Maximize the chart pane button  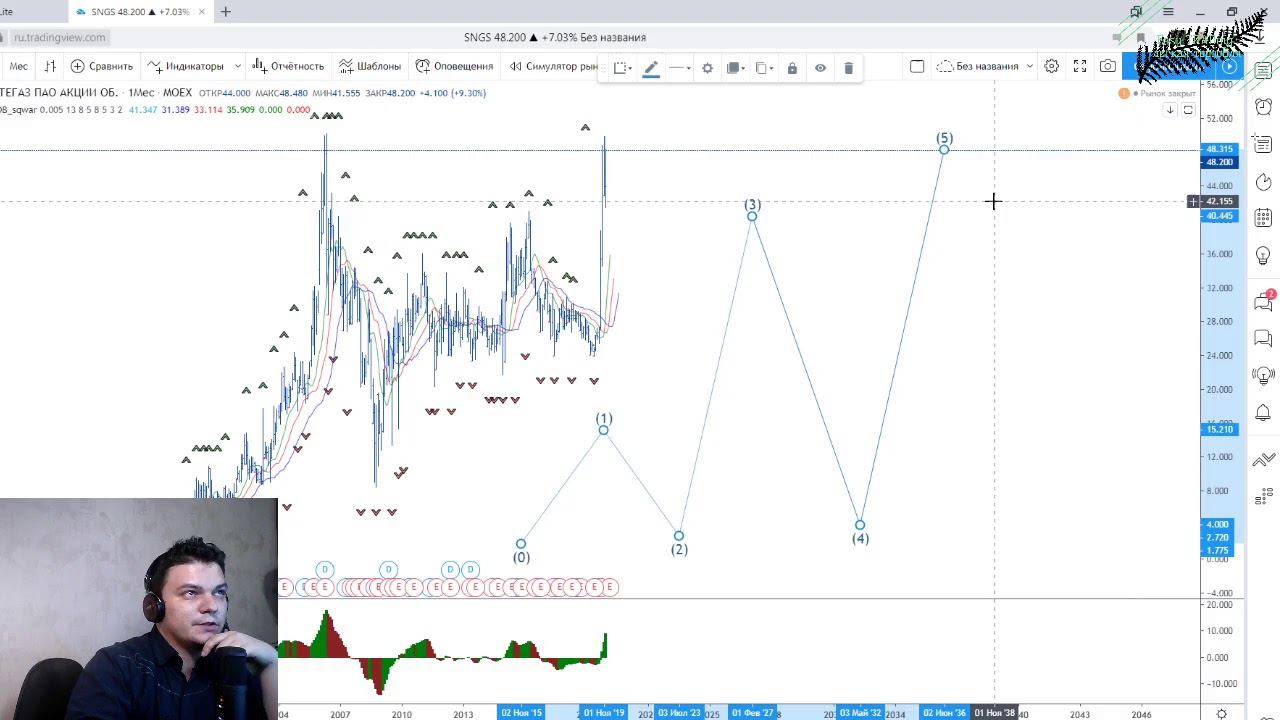click(1188, 110)
